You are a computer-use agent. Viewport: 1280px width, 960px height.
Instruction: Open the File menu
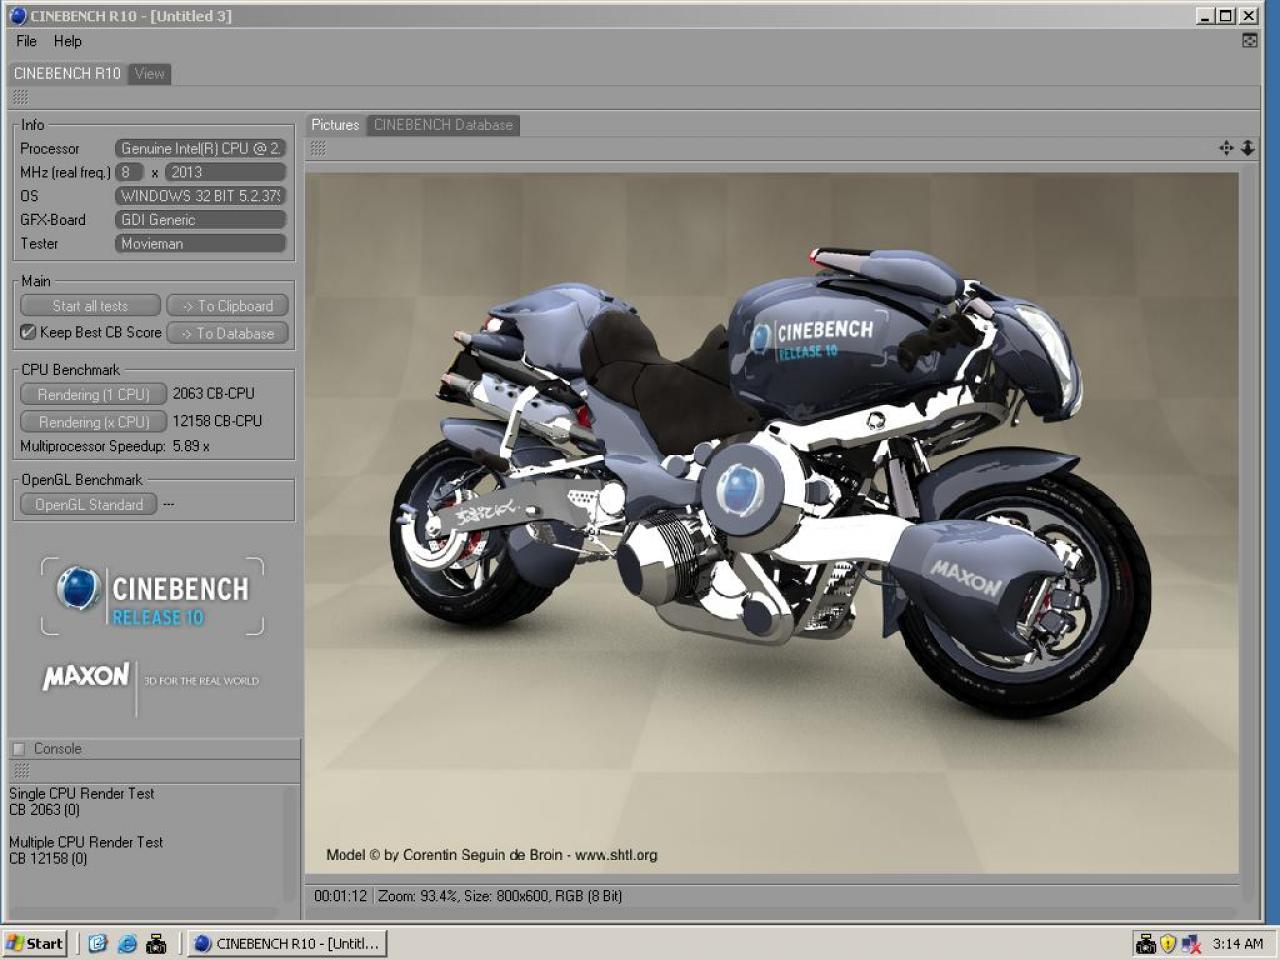point(26,41)
